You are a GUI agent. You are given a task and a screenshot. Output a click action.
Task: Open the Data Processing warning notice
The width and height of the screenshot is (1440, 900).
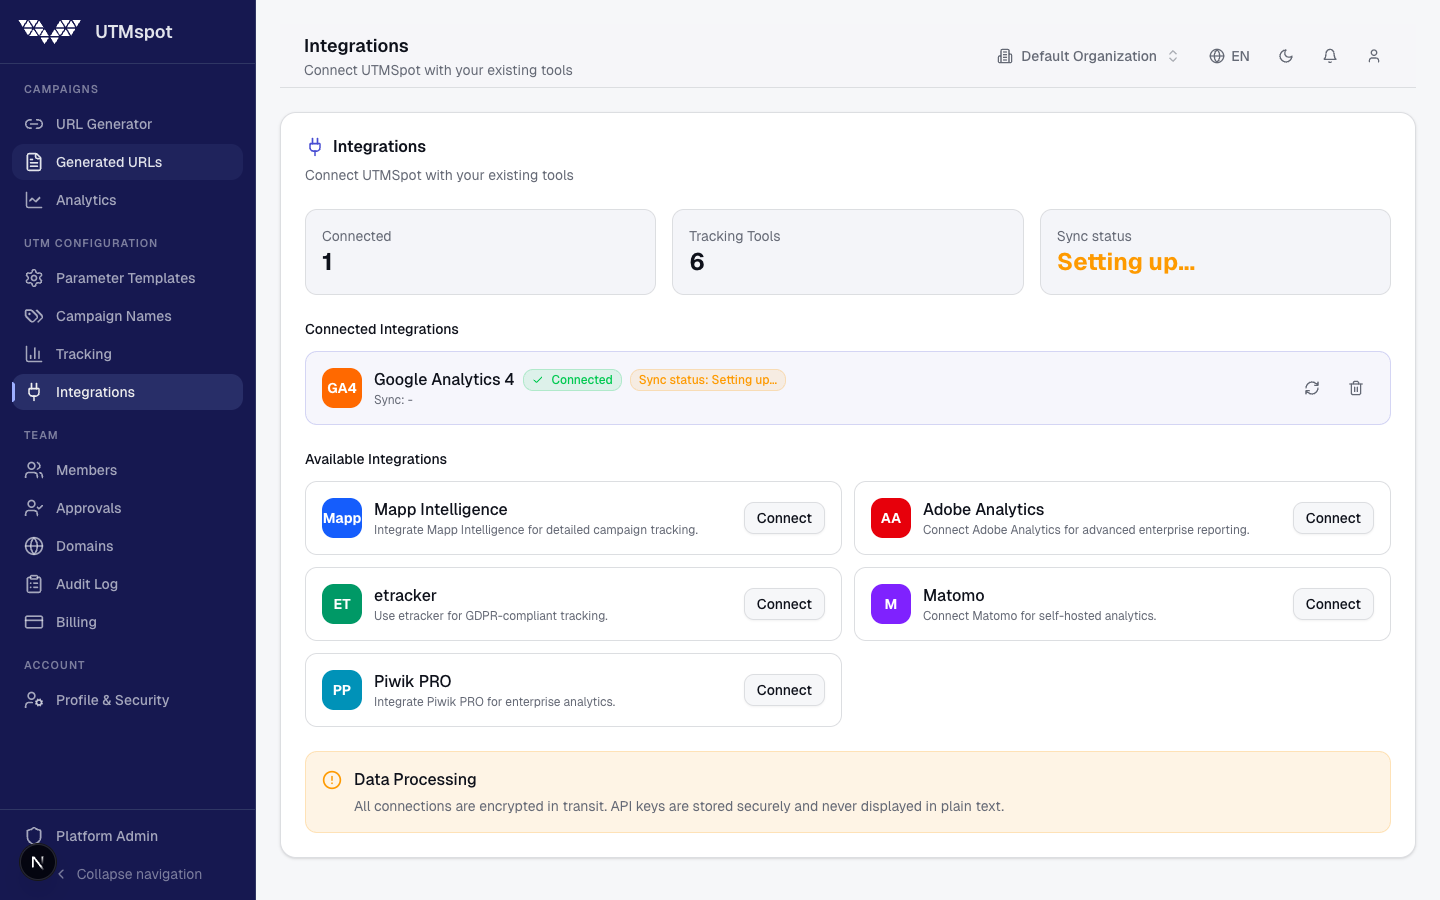coord(848,792)
